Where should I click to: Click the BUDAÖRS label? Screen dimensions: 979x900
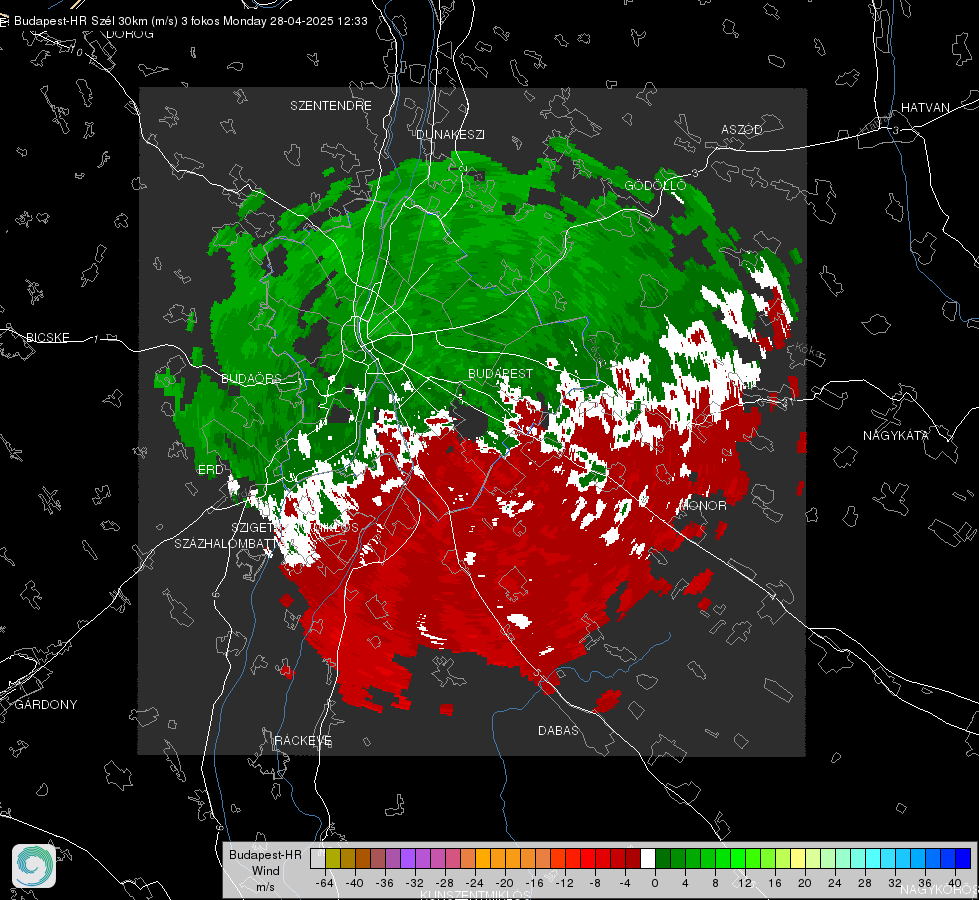[x=251, y=378]
